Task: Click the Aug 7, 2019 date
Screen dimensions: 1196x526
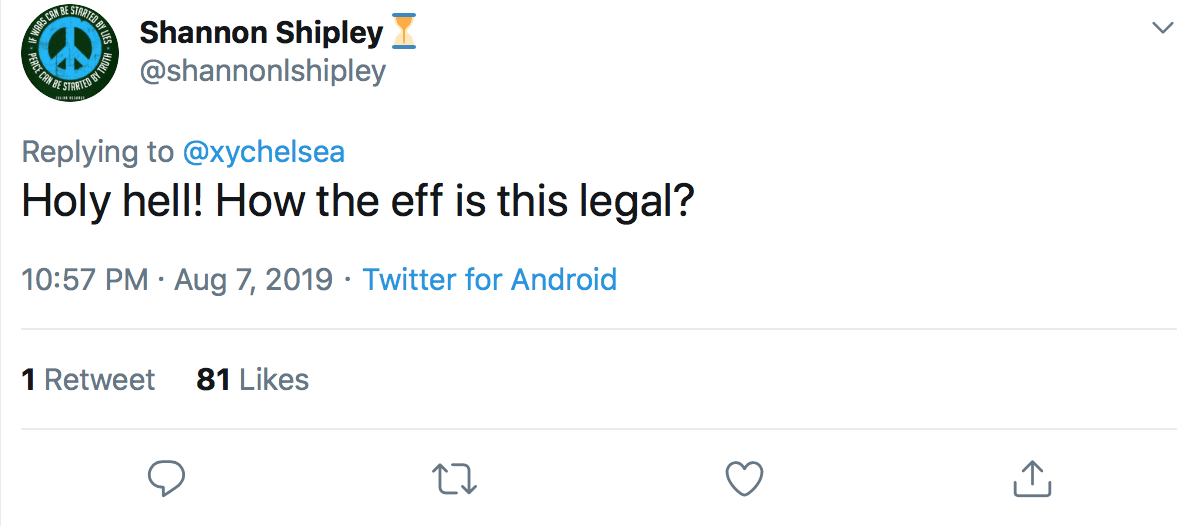Action: pos(253,281)
